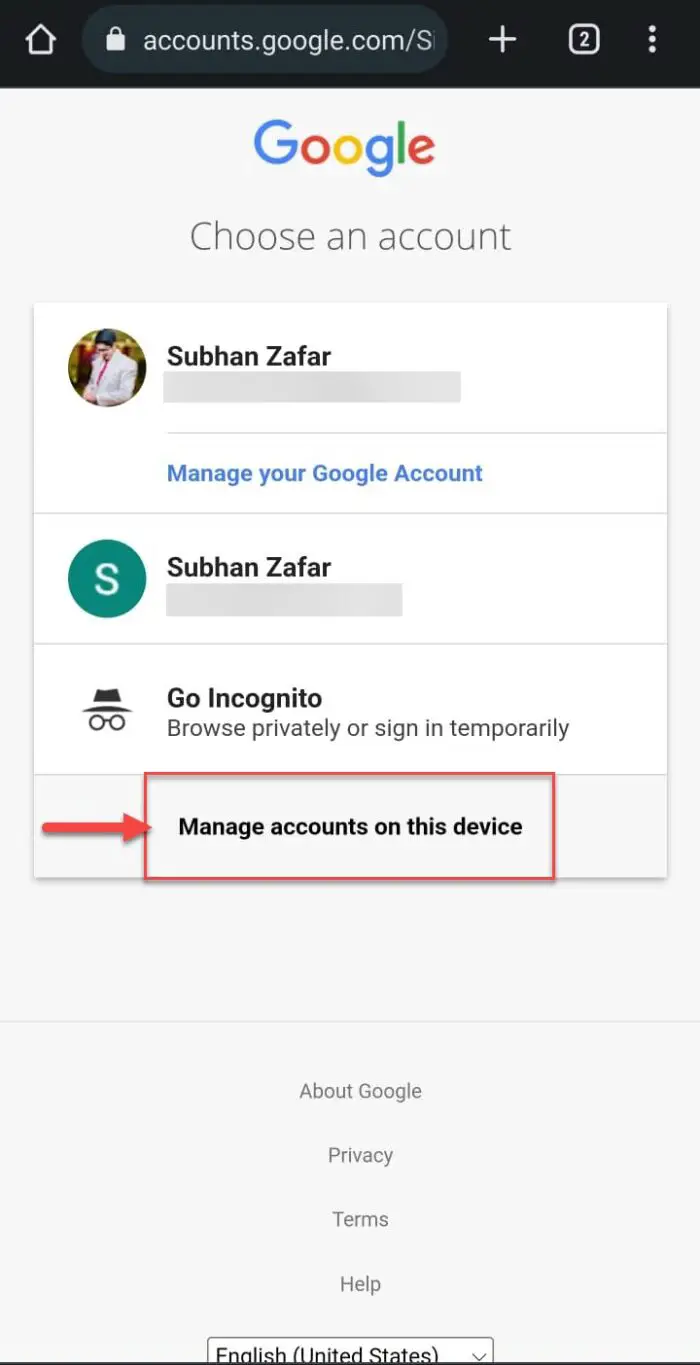View Google's Privacy policy
700x1365 pixels.
point(360,1155)
